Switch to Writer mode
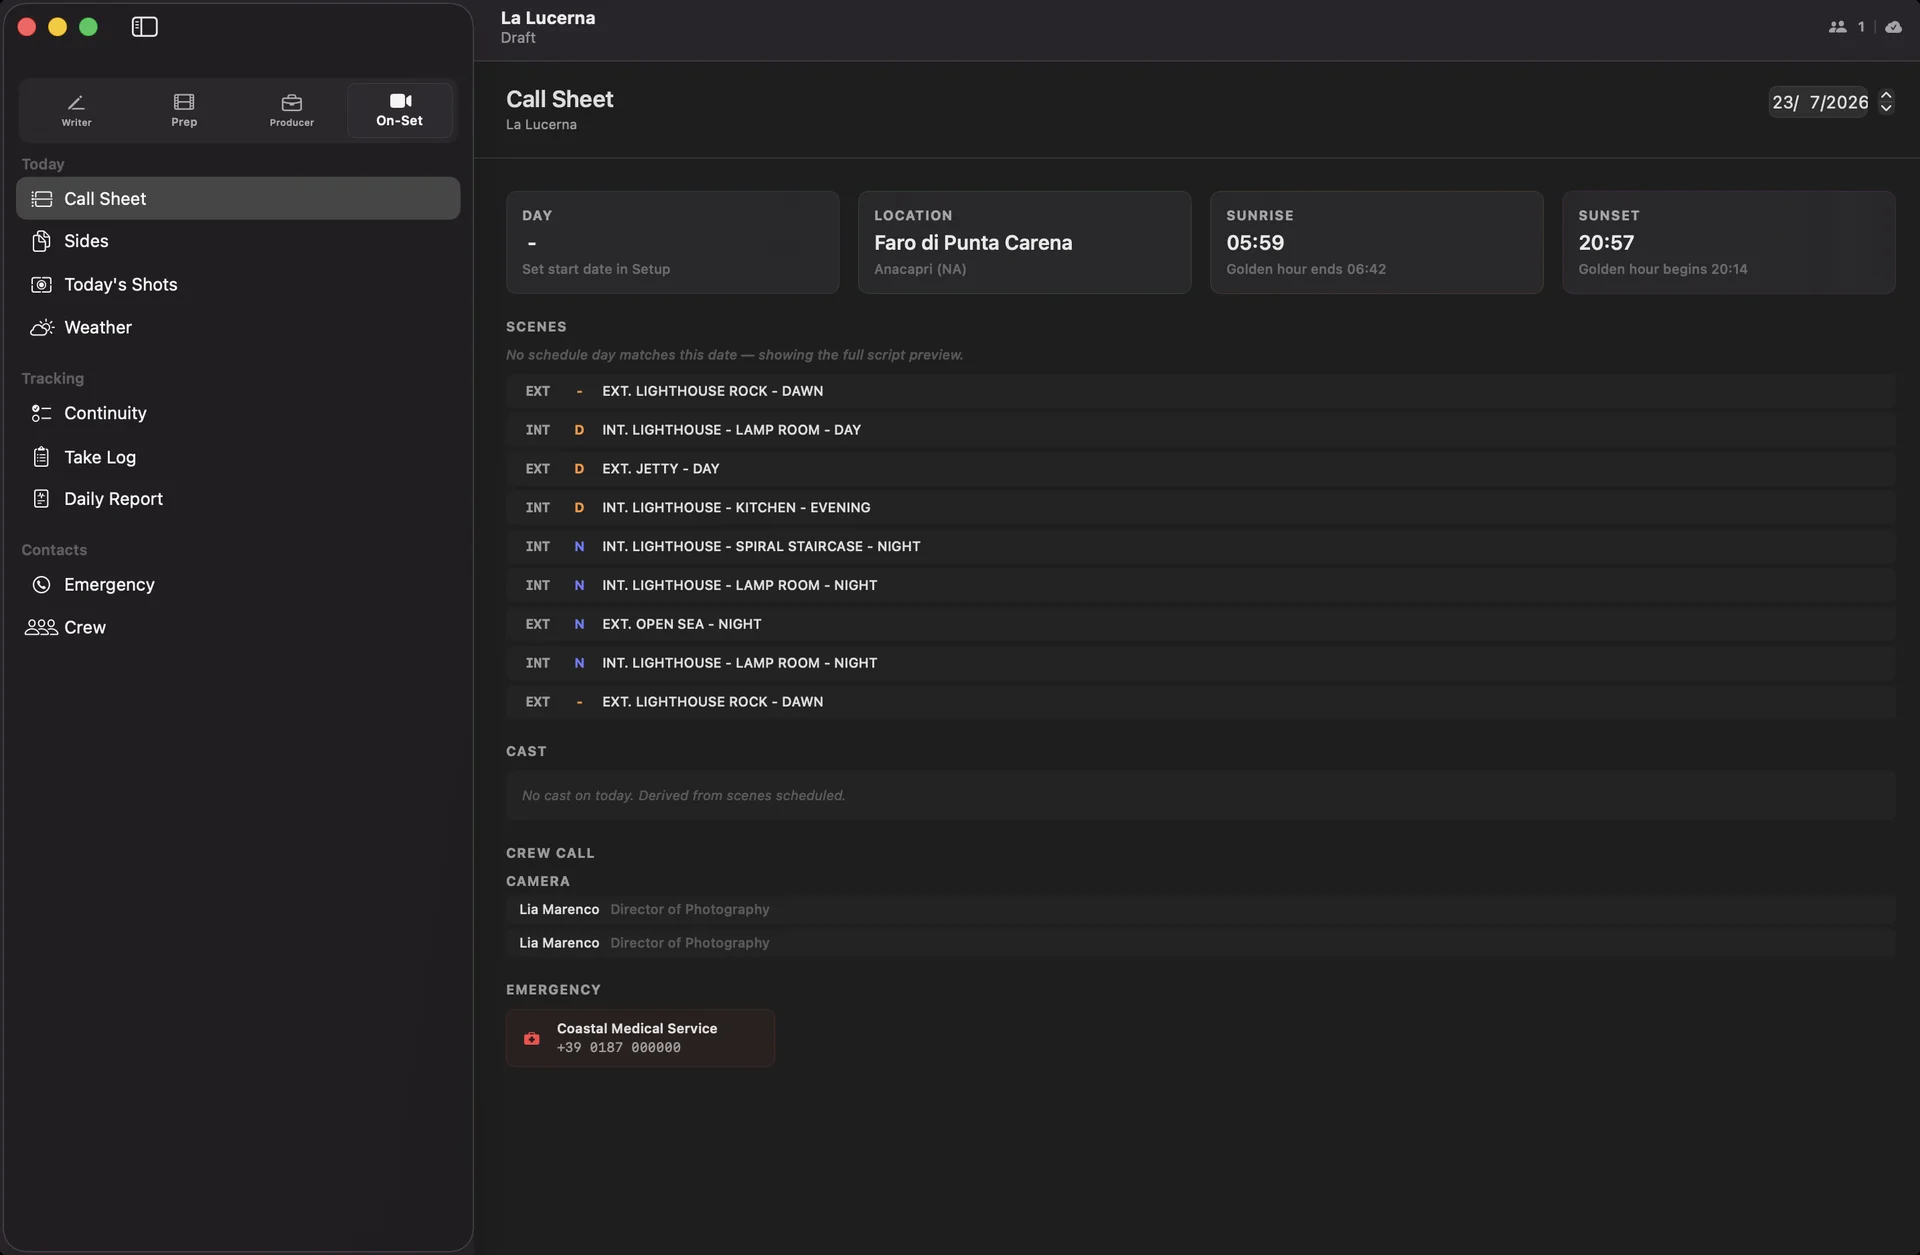The image size is (1920, 1255). (x=77, y=110)
